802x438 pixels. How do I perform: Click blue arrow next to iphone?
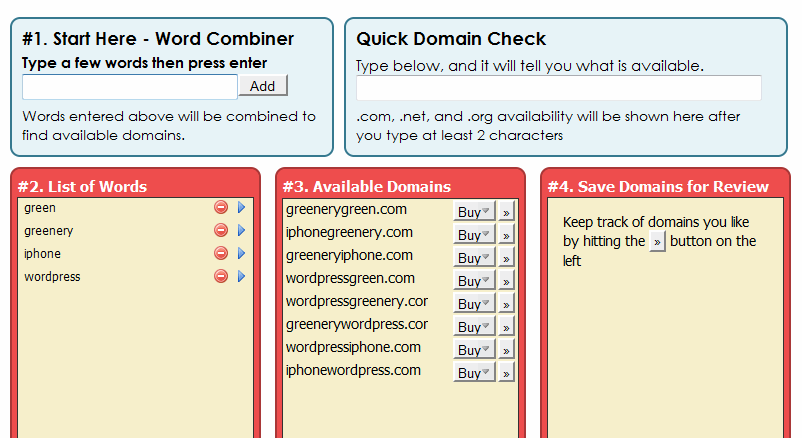point(241,253)
